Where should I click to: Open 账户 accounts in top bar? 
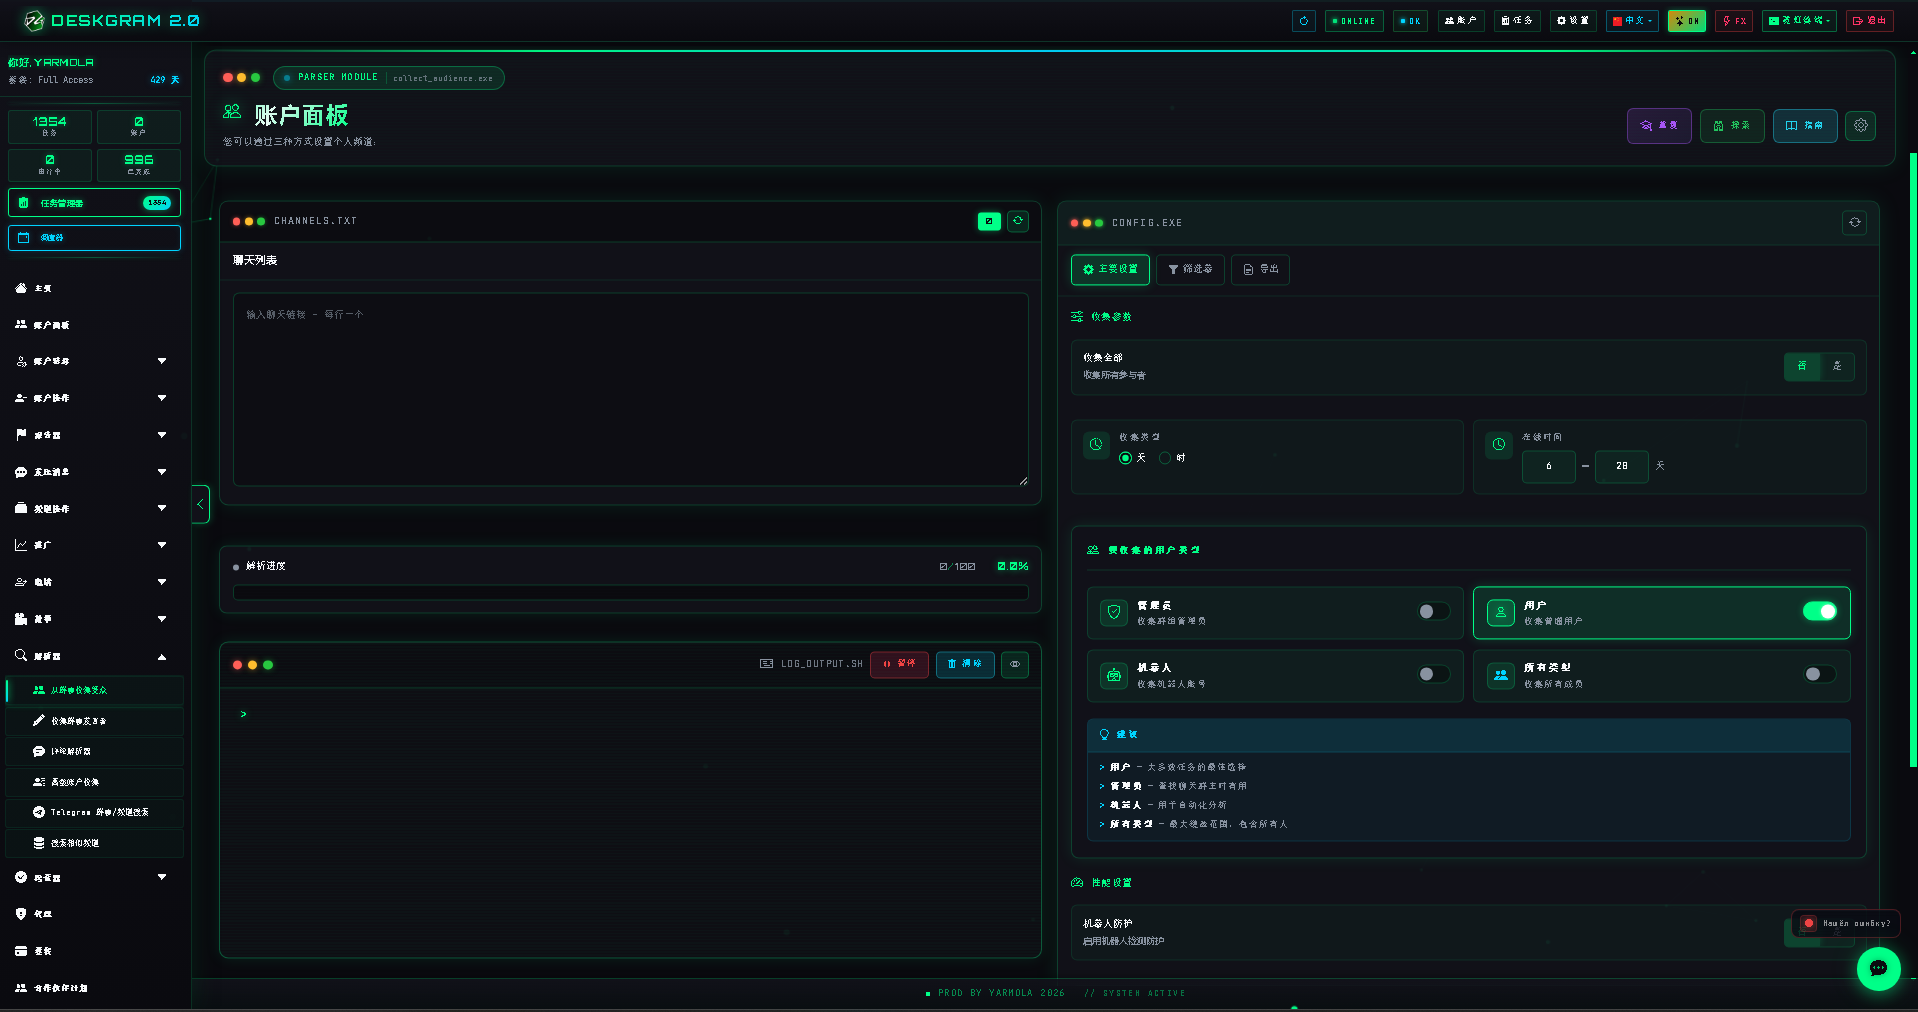pyautogui.click(x=1461, y=21)
